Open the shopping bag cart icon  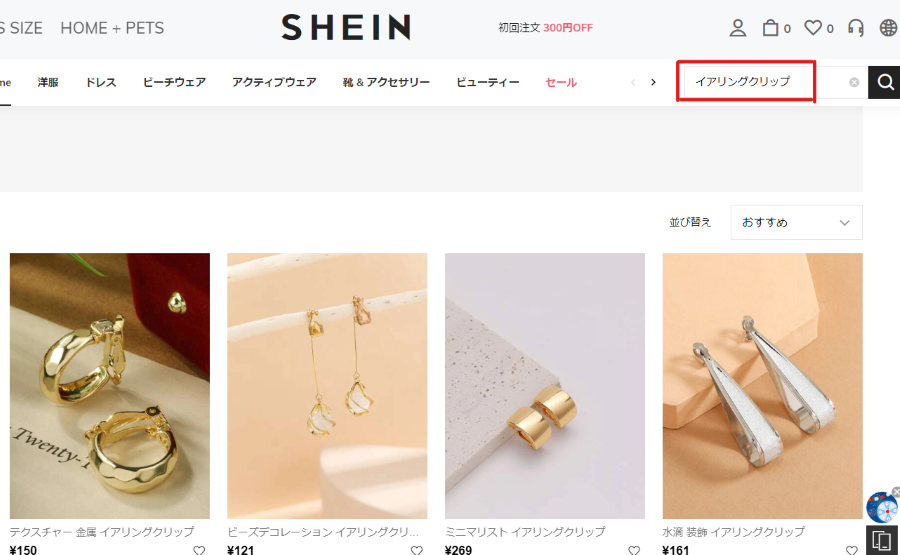click(770, 28)
